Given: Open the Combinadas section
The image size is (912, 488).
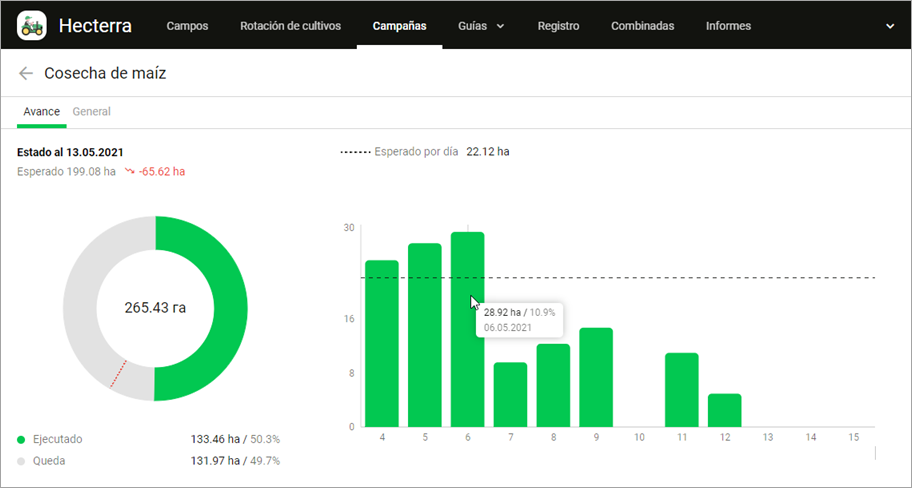Looking at the screenshot, I should (642, 26).
